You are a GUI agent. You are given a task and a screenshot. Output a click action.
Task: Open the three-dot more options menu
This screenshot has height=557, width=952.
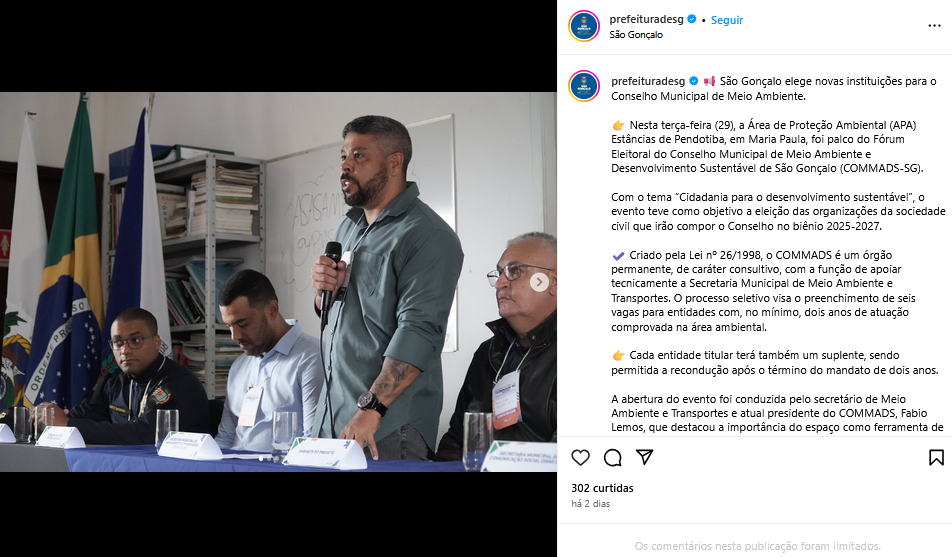934,26
